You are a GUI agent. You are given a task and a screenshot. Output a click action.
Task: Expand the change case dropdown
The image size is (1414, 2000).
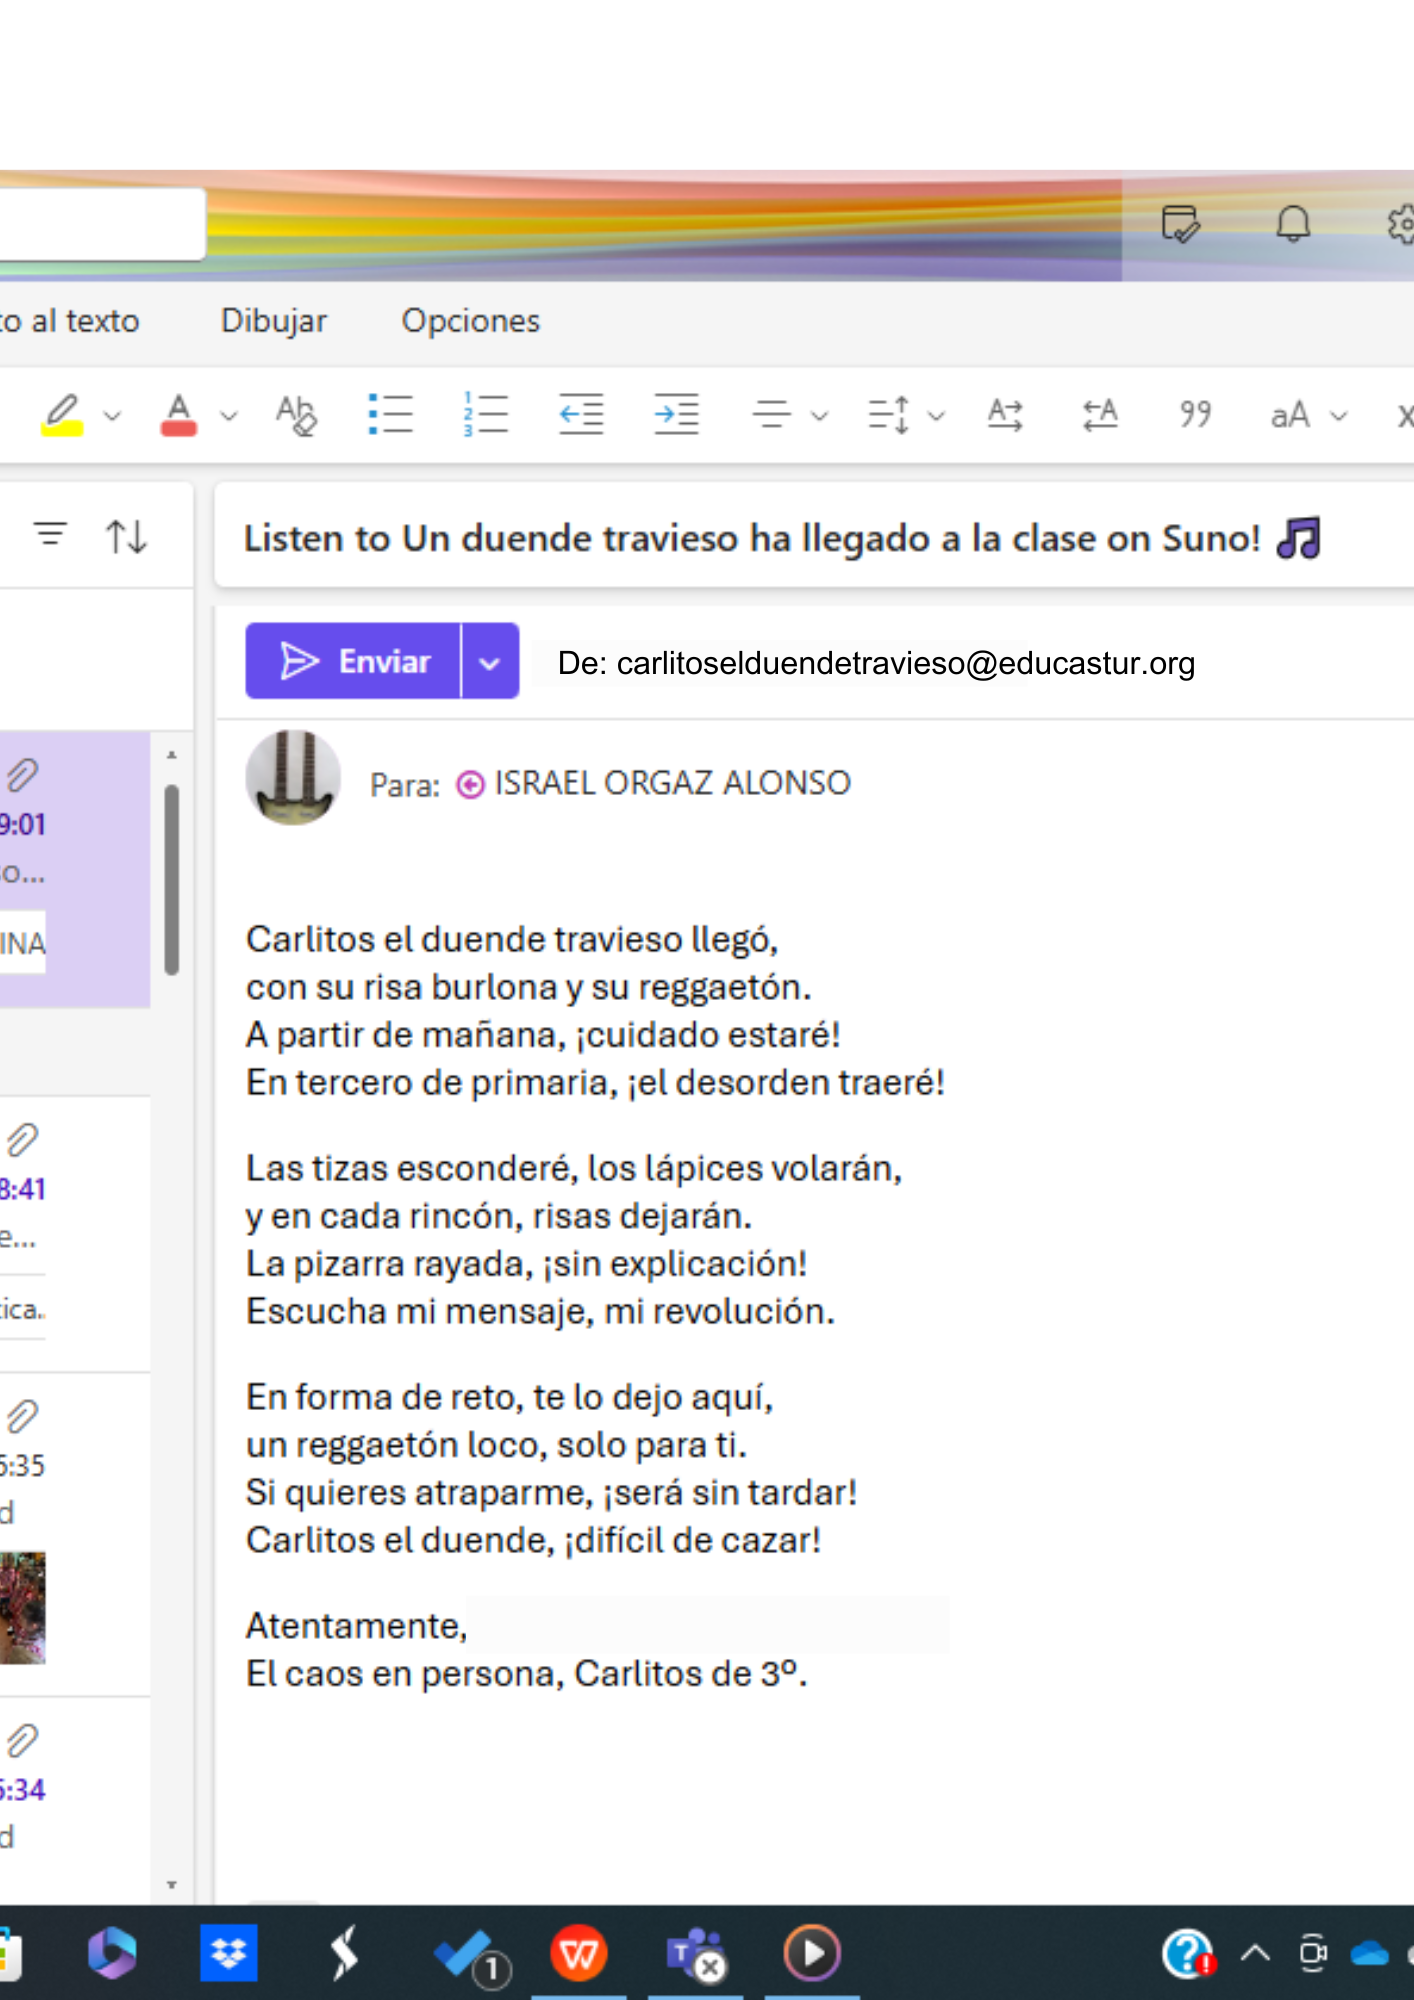pos(1339,416)
